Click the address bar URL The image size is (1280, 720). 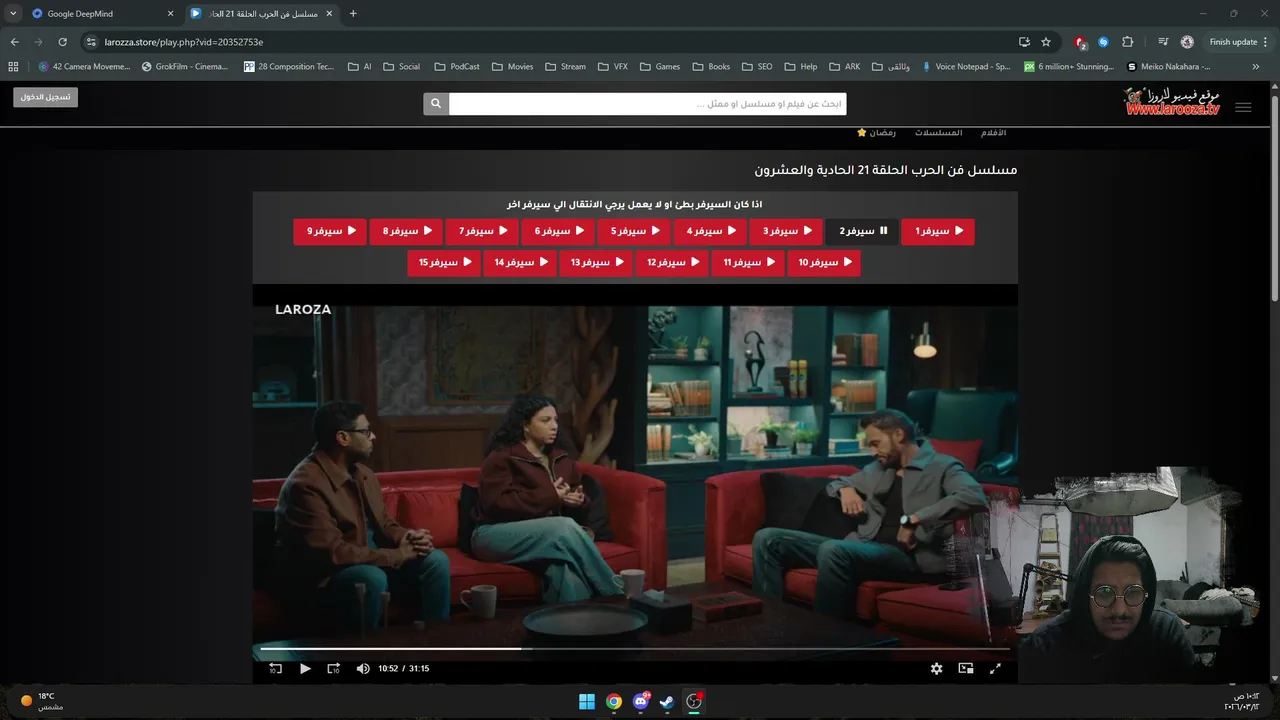pyautogui.click(x=184, y=42)
